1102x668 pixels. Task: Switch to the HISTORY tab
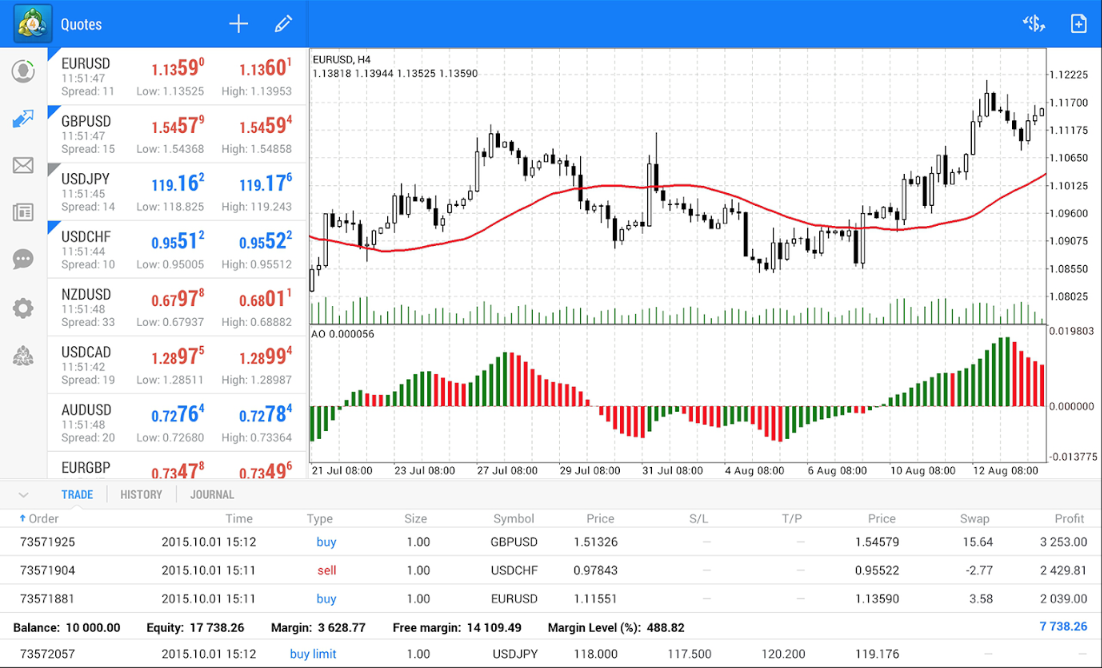coord(141,494)
